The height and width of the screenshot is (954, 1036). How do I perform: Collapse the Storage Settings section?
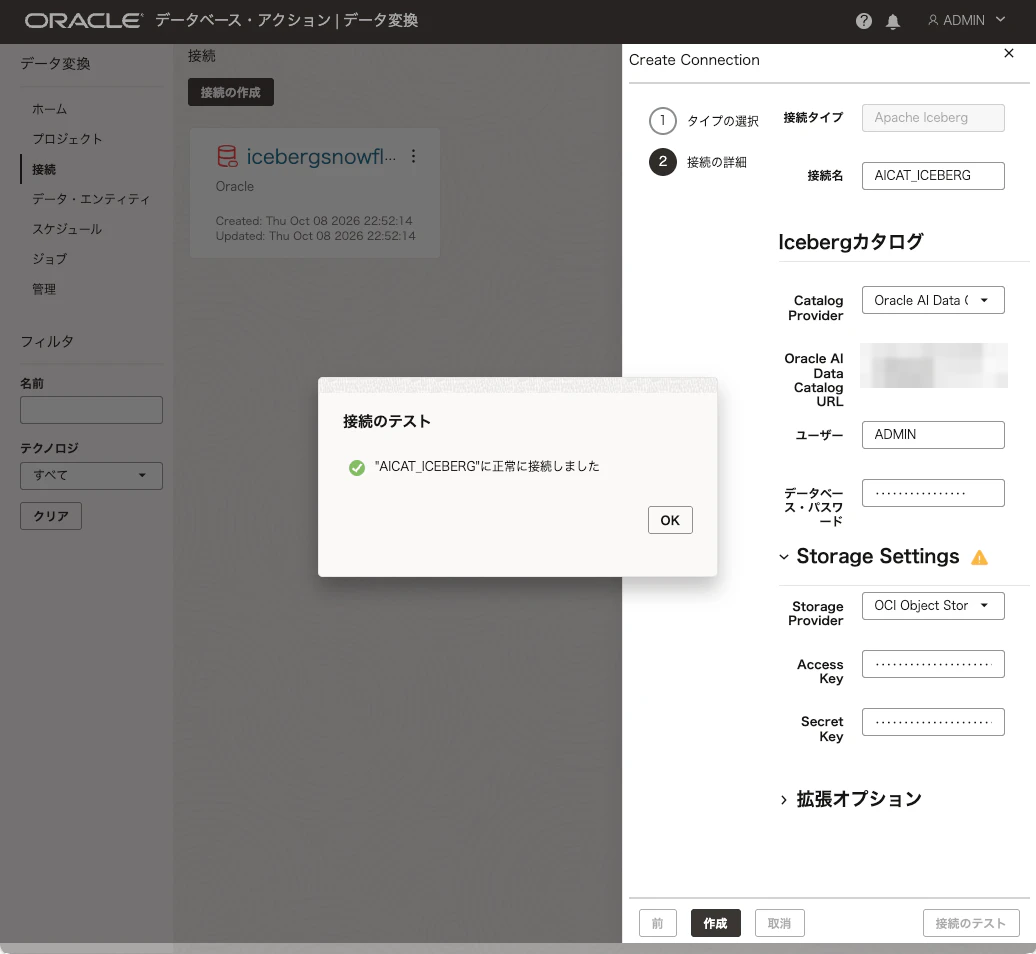point(784,557)
